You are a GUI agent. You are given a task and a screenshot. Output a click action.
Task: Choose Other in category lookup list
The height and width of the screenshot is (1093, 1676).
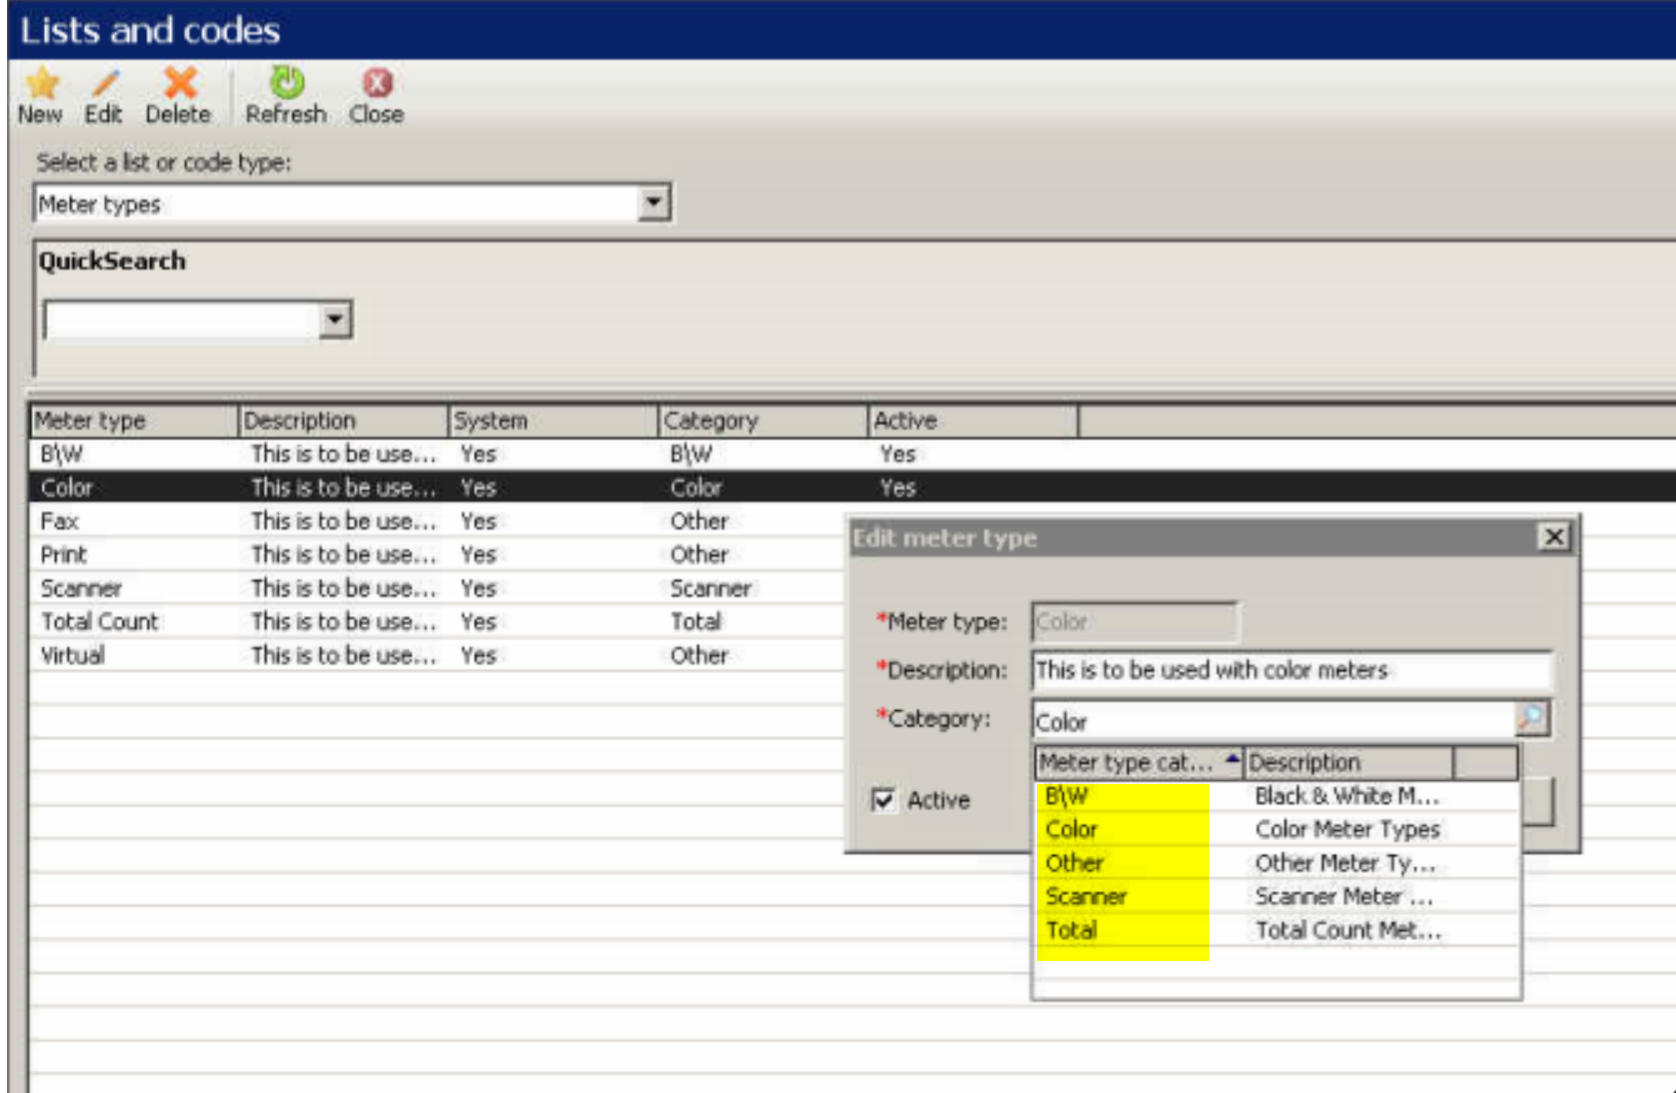point(1075,863)
